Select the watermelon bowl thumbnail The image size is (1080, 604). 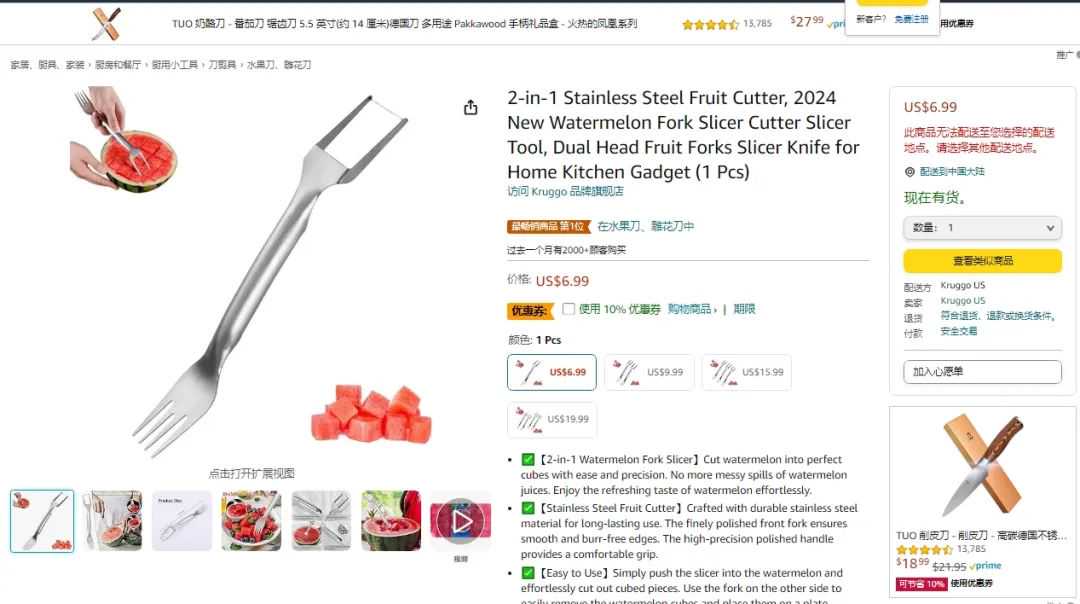pyautogui.click(x=251, y=521)
